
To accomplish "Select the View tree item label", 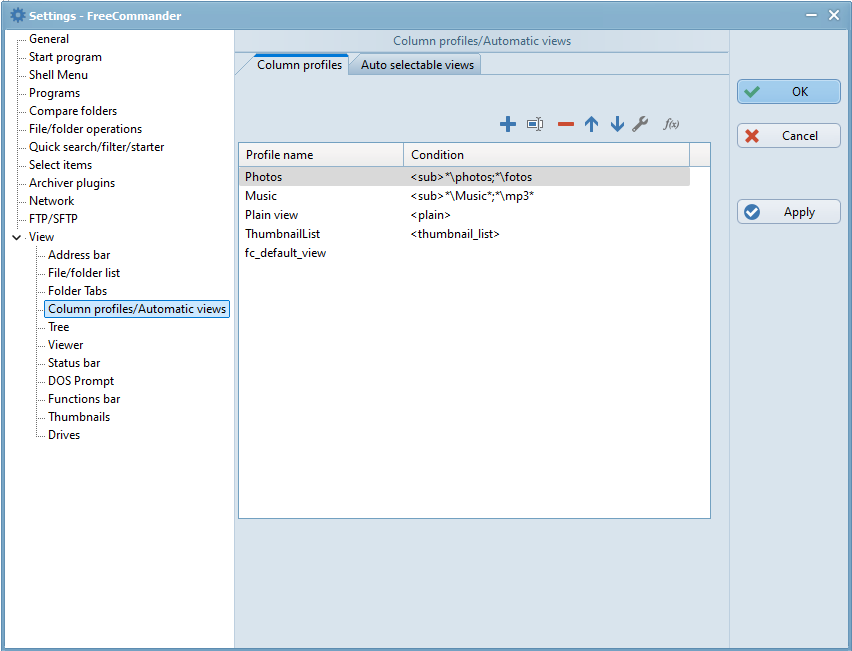I will coord(41,237).
